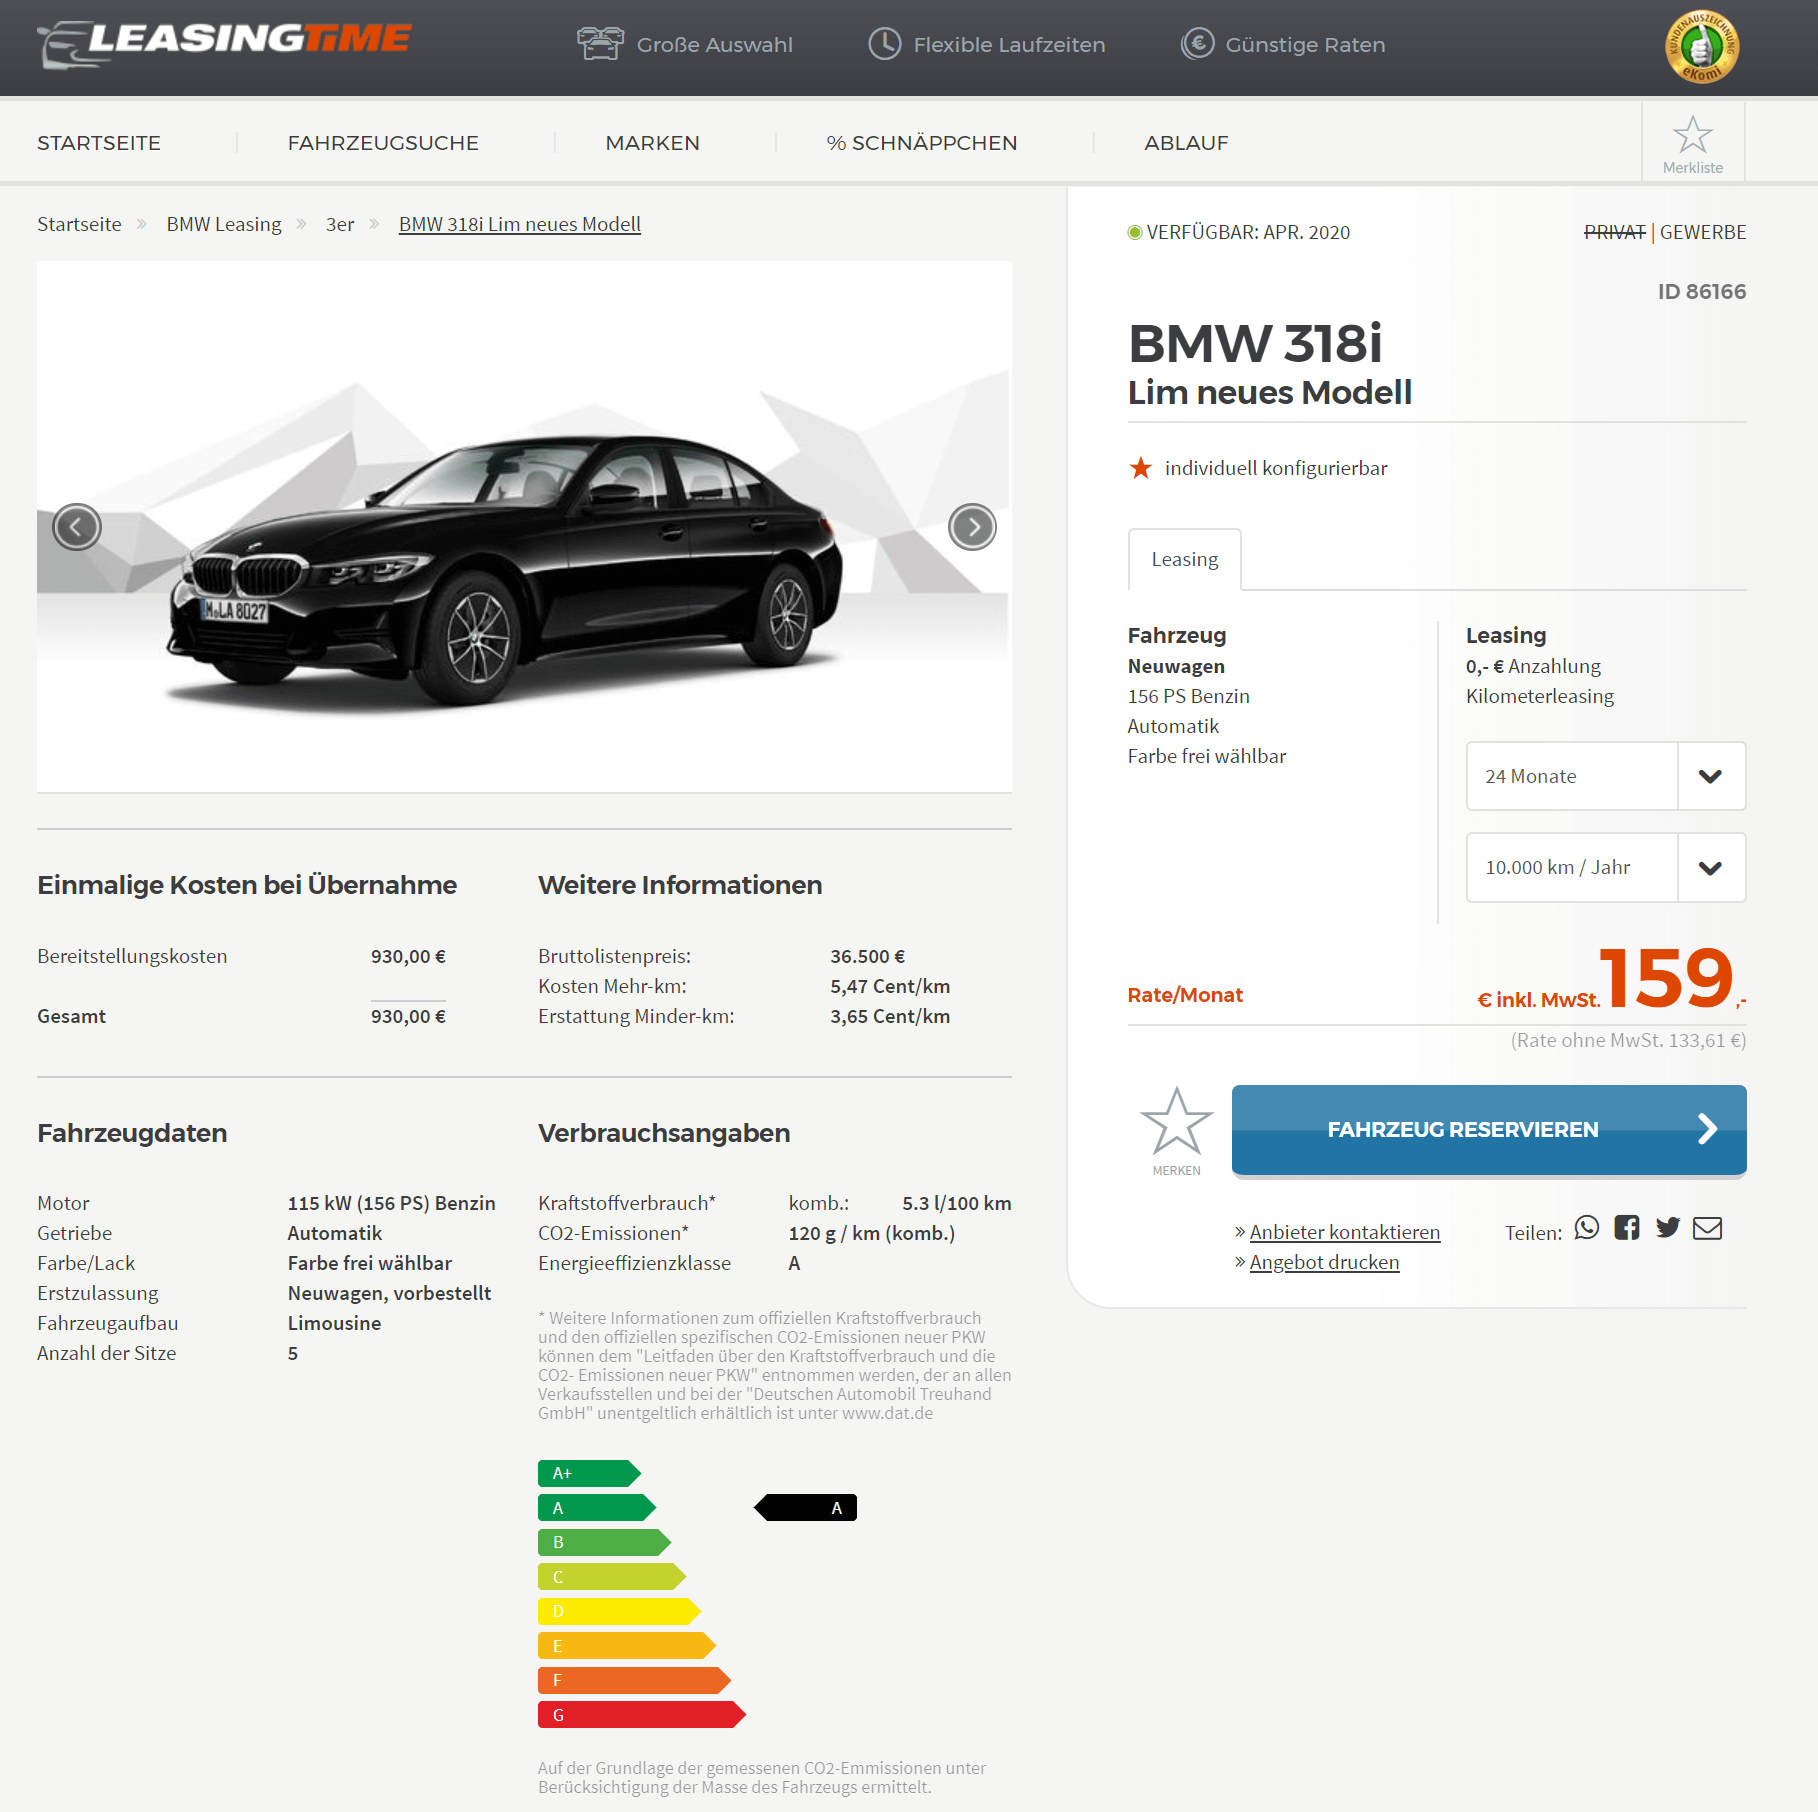Click the orange star next to individuell konfigurierbar
This screenshot has height=1812, width=1818.
point(1140,468)
